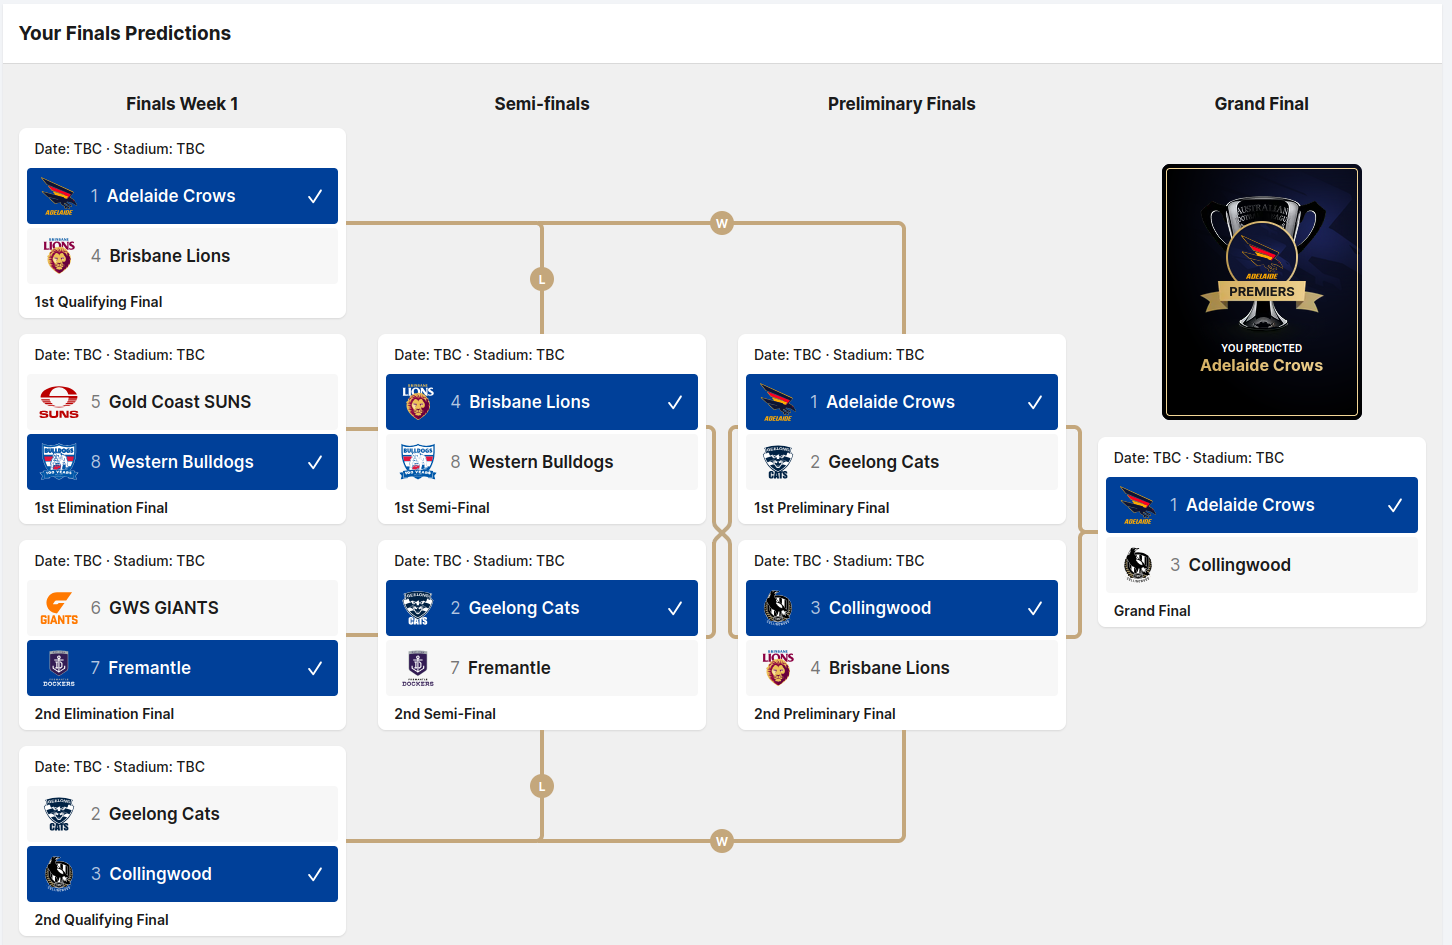The image size is (1452, 945).
Task: Click GWS GIANTS logo in 2nd Elimination Final
Action: tap(59, 608)
